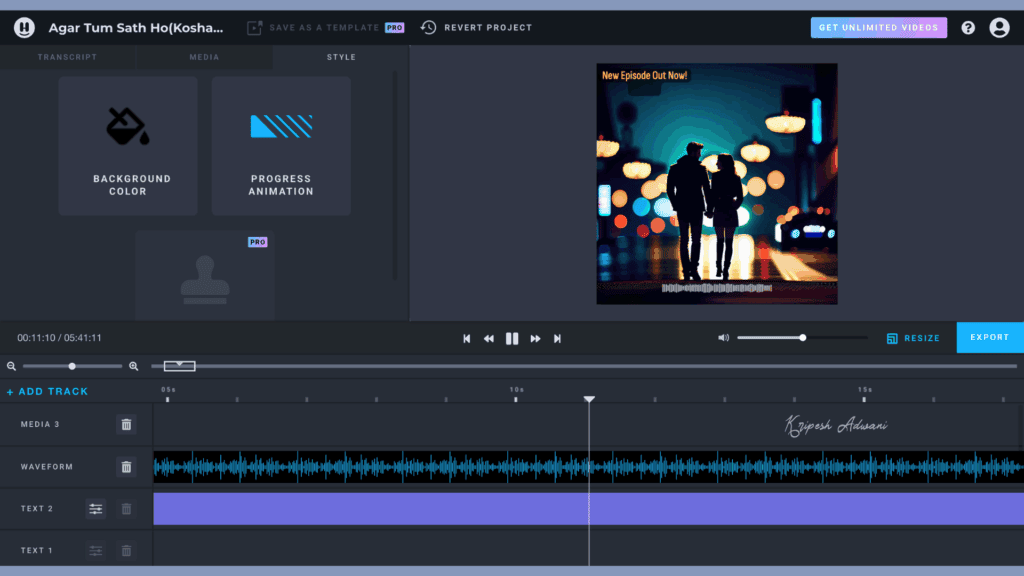The image size is (1024, 576).
Task: Zoom in the timeline with the plus magnifier
Action: click(134, 366)
